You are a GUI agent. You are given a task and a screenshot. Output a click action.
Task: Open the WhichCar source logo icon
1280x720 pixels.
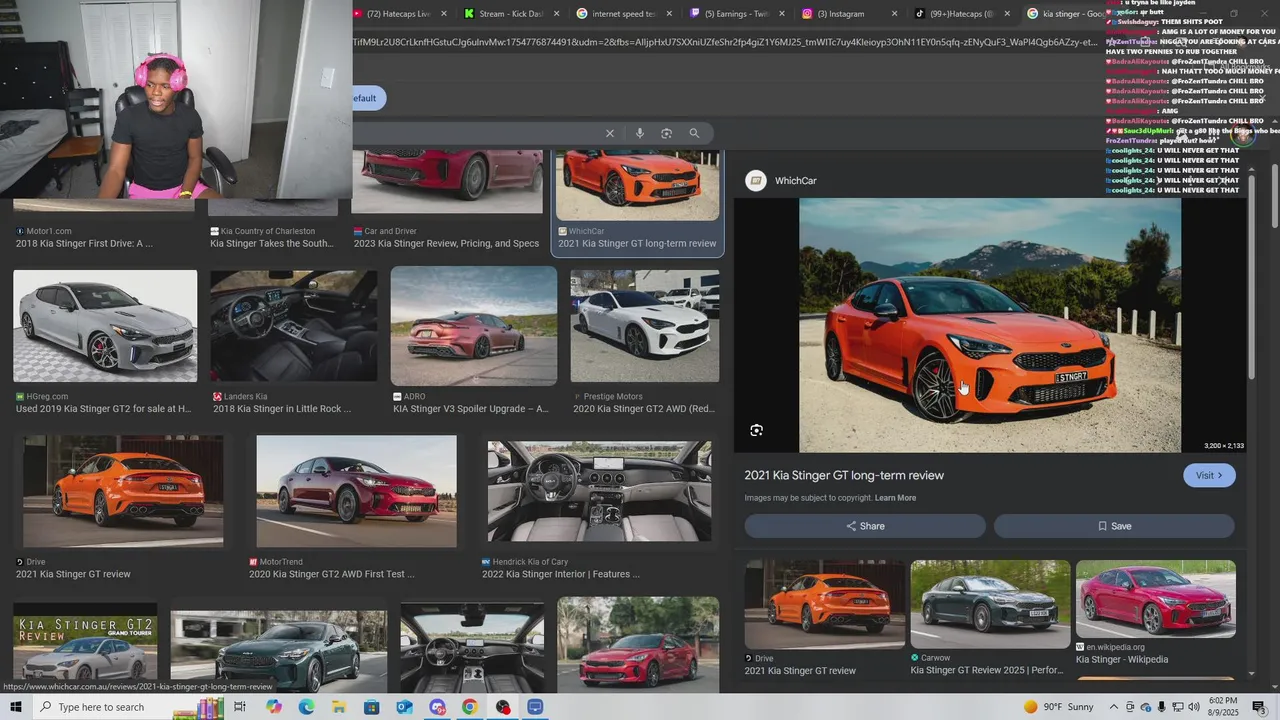(757, 180)
